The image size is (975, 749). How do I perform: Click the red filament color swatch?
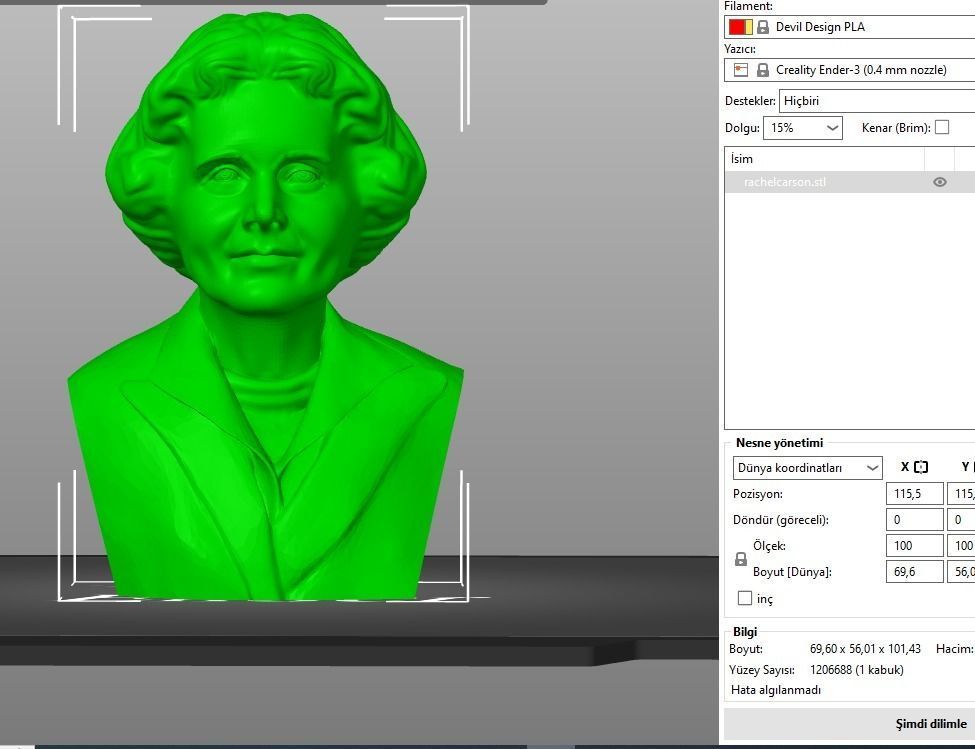click(737, 27)
